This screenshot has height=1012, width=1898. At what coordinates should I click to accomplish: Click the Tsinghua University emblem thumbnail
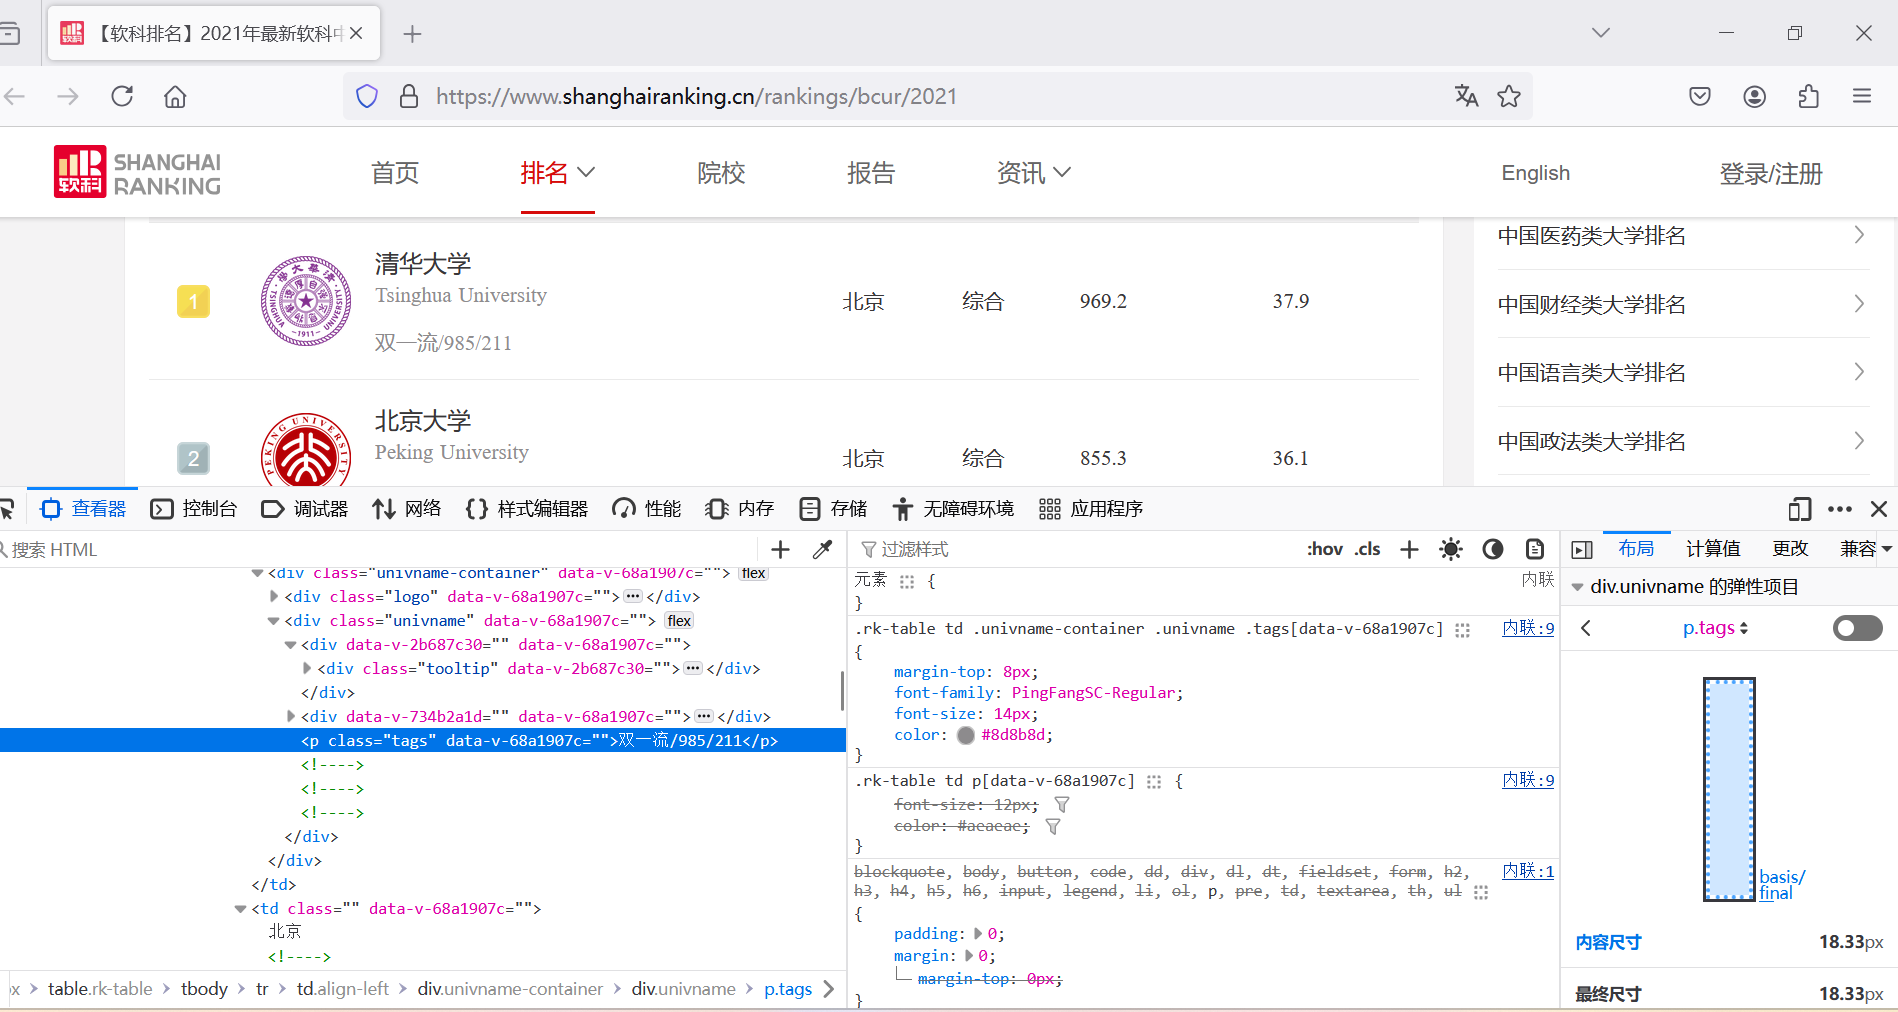coord(306,301)
